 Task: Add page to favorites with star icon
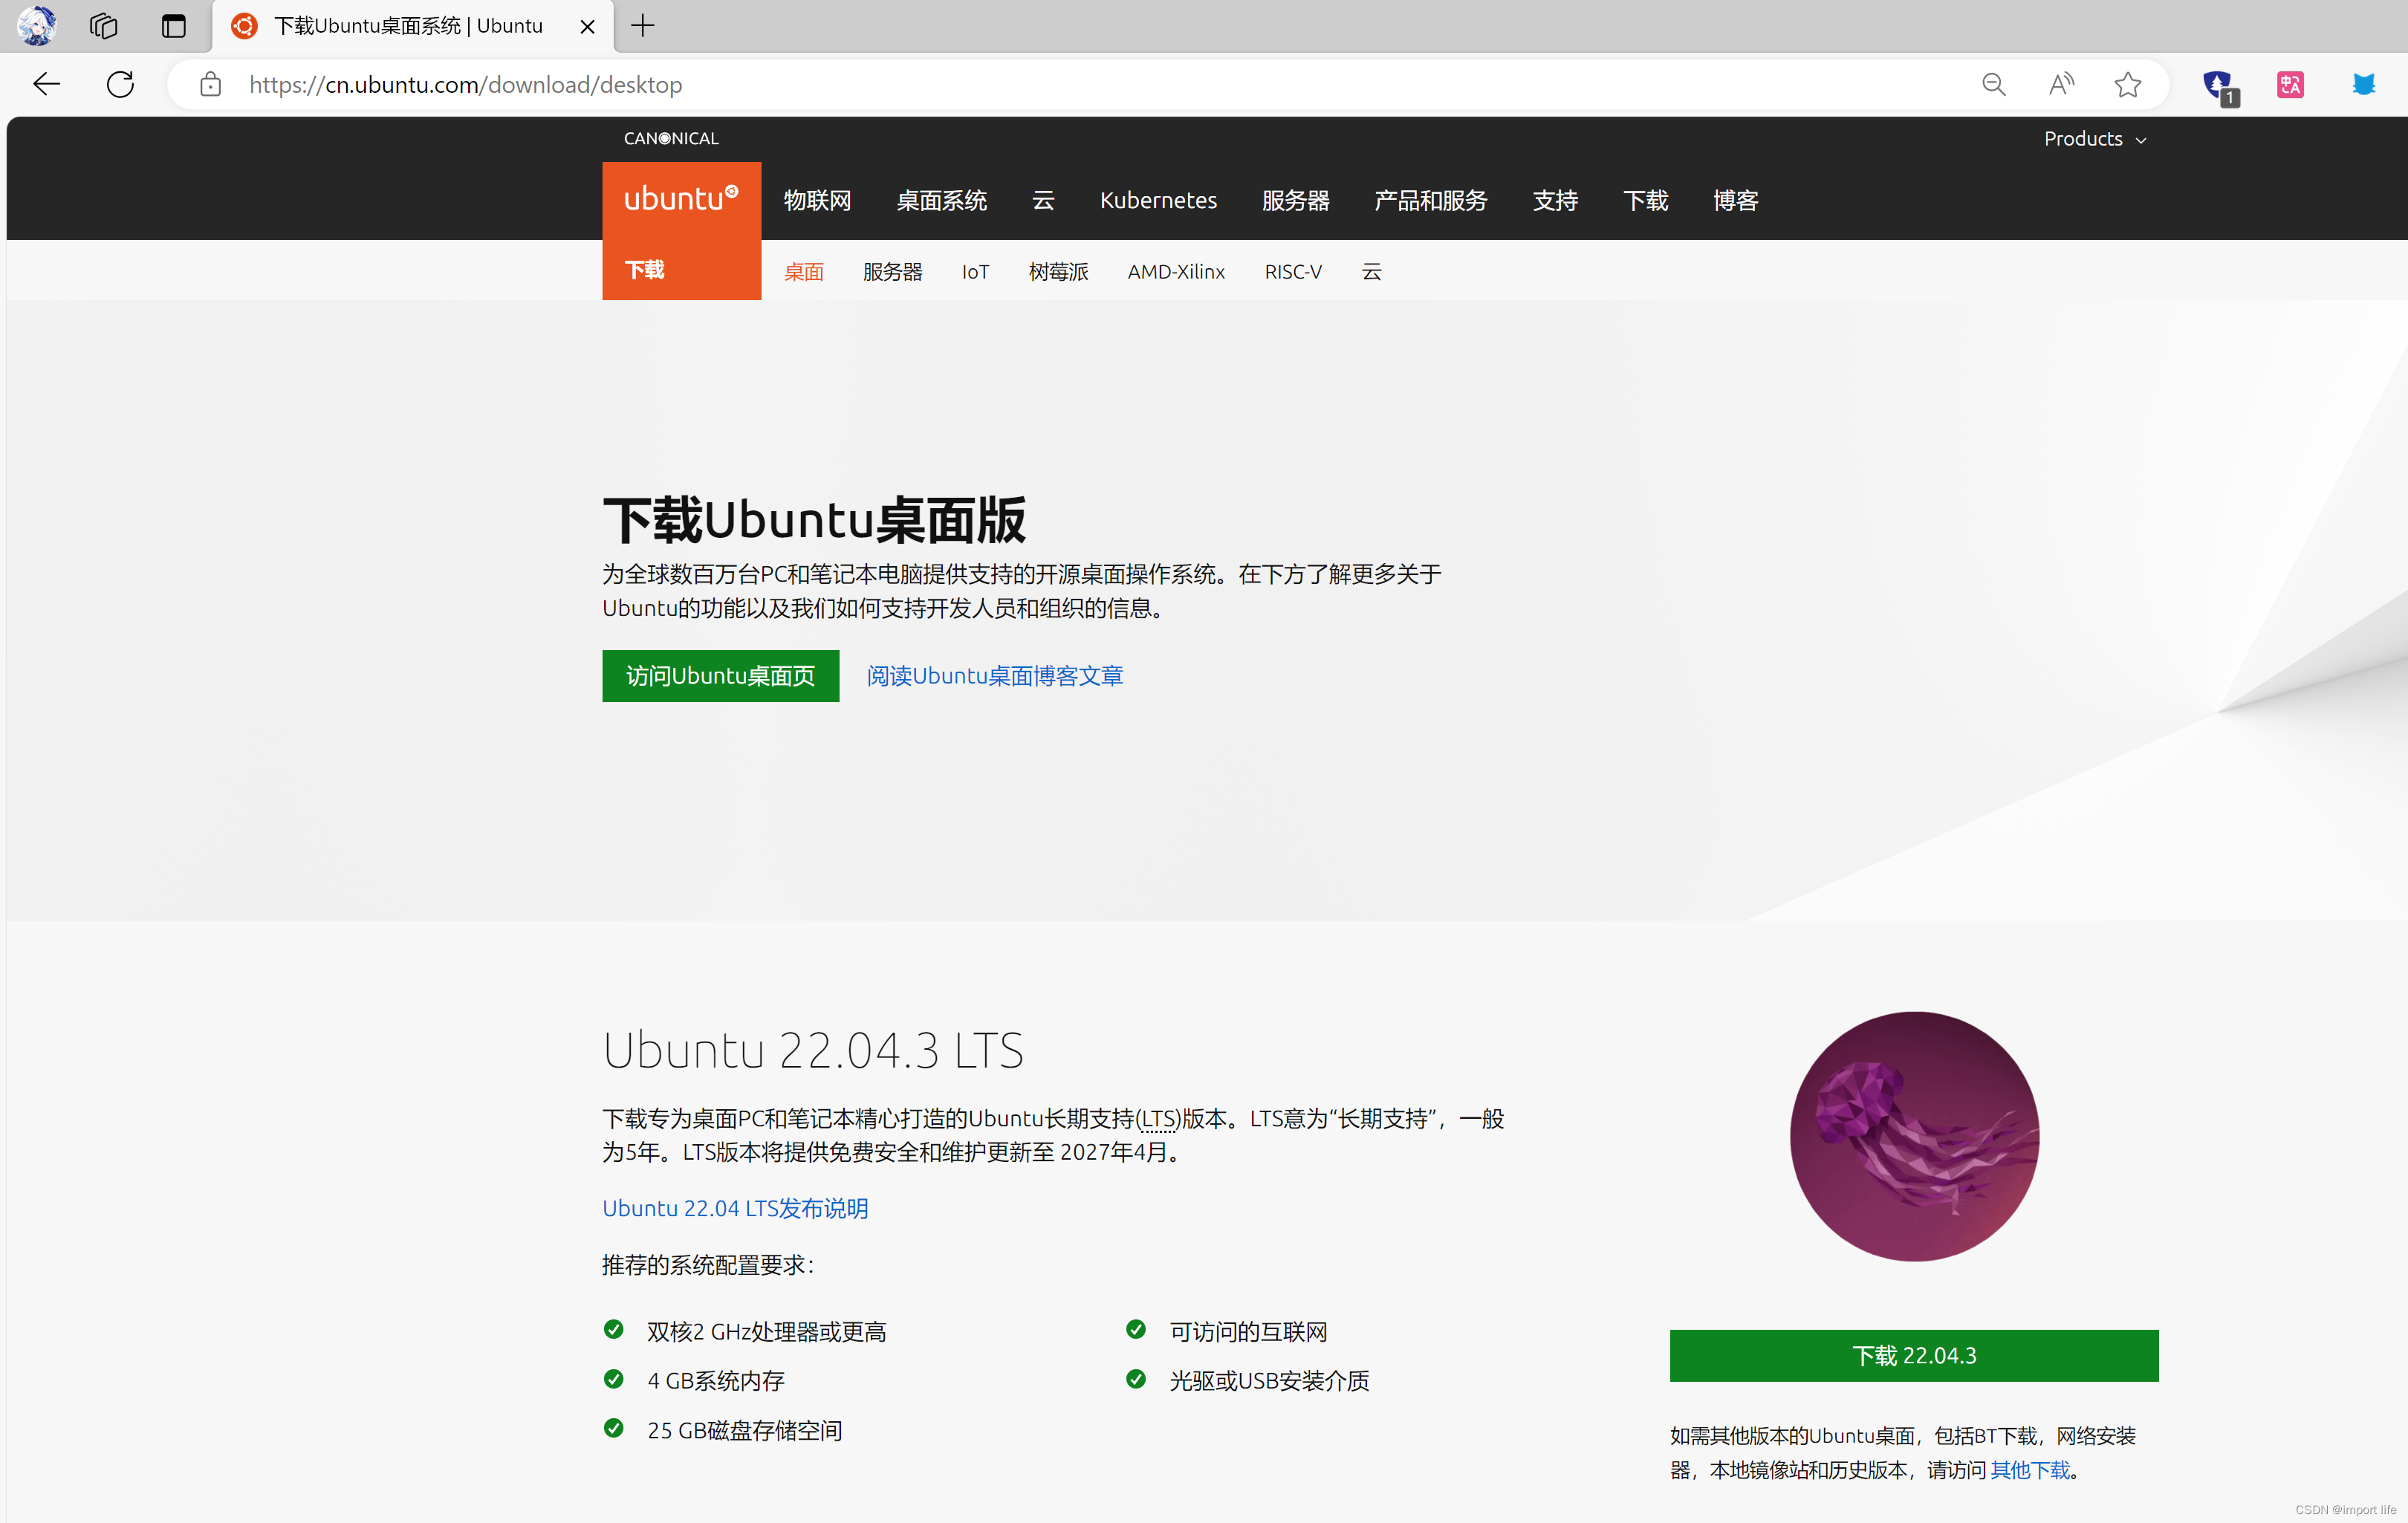[2127, 84]
